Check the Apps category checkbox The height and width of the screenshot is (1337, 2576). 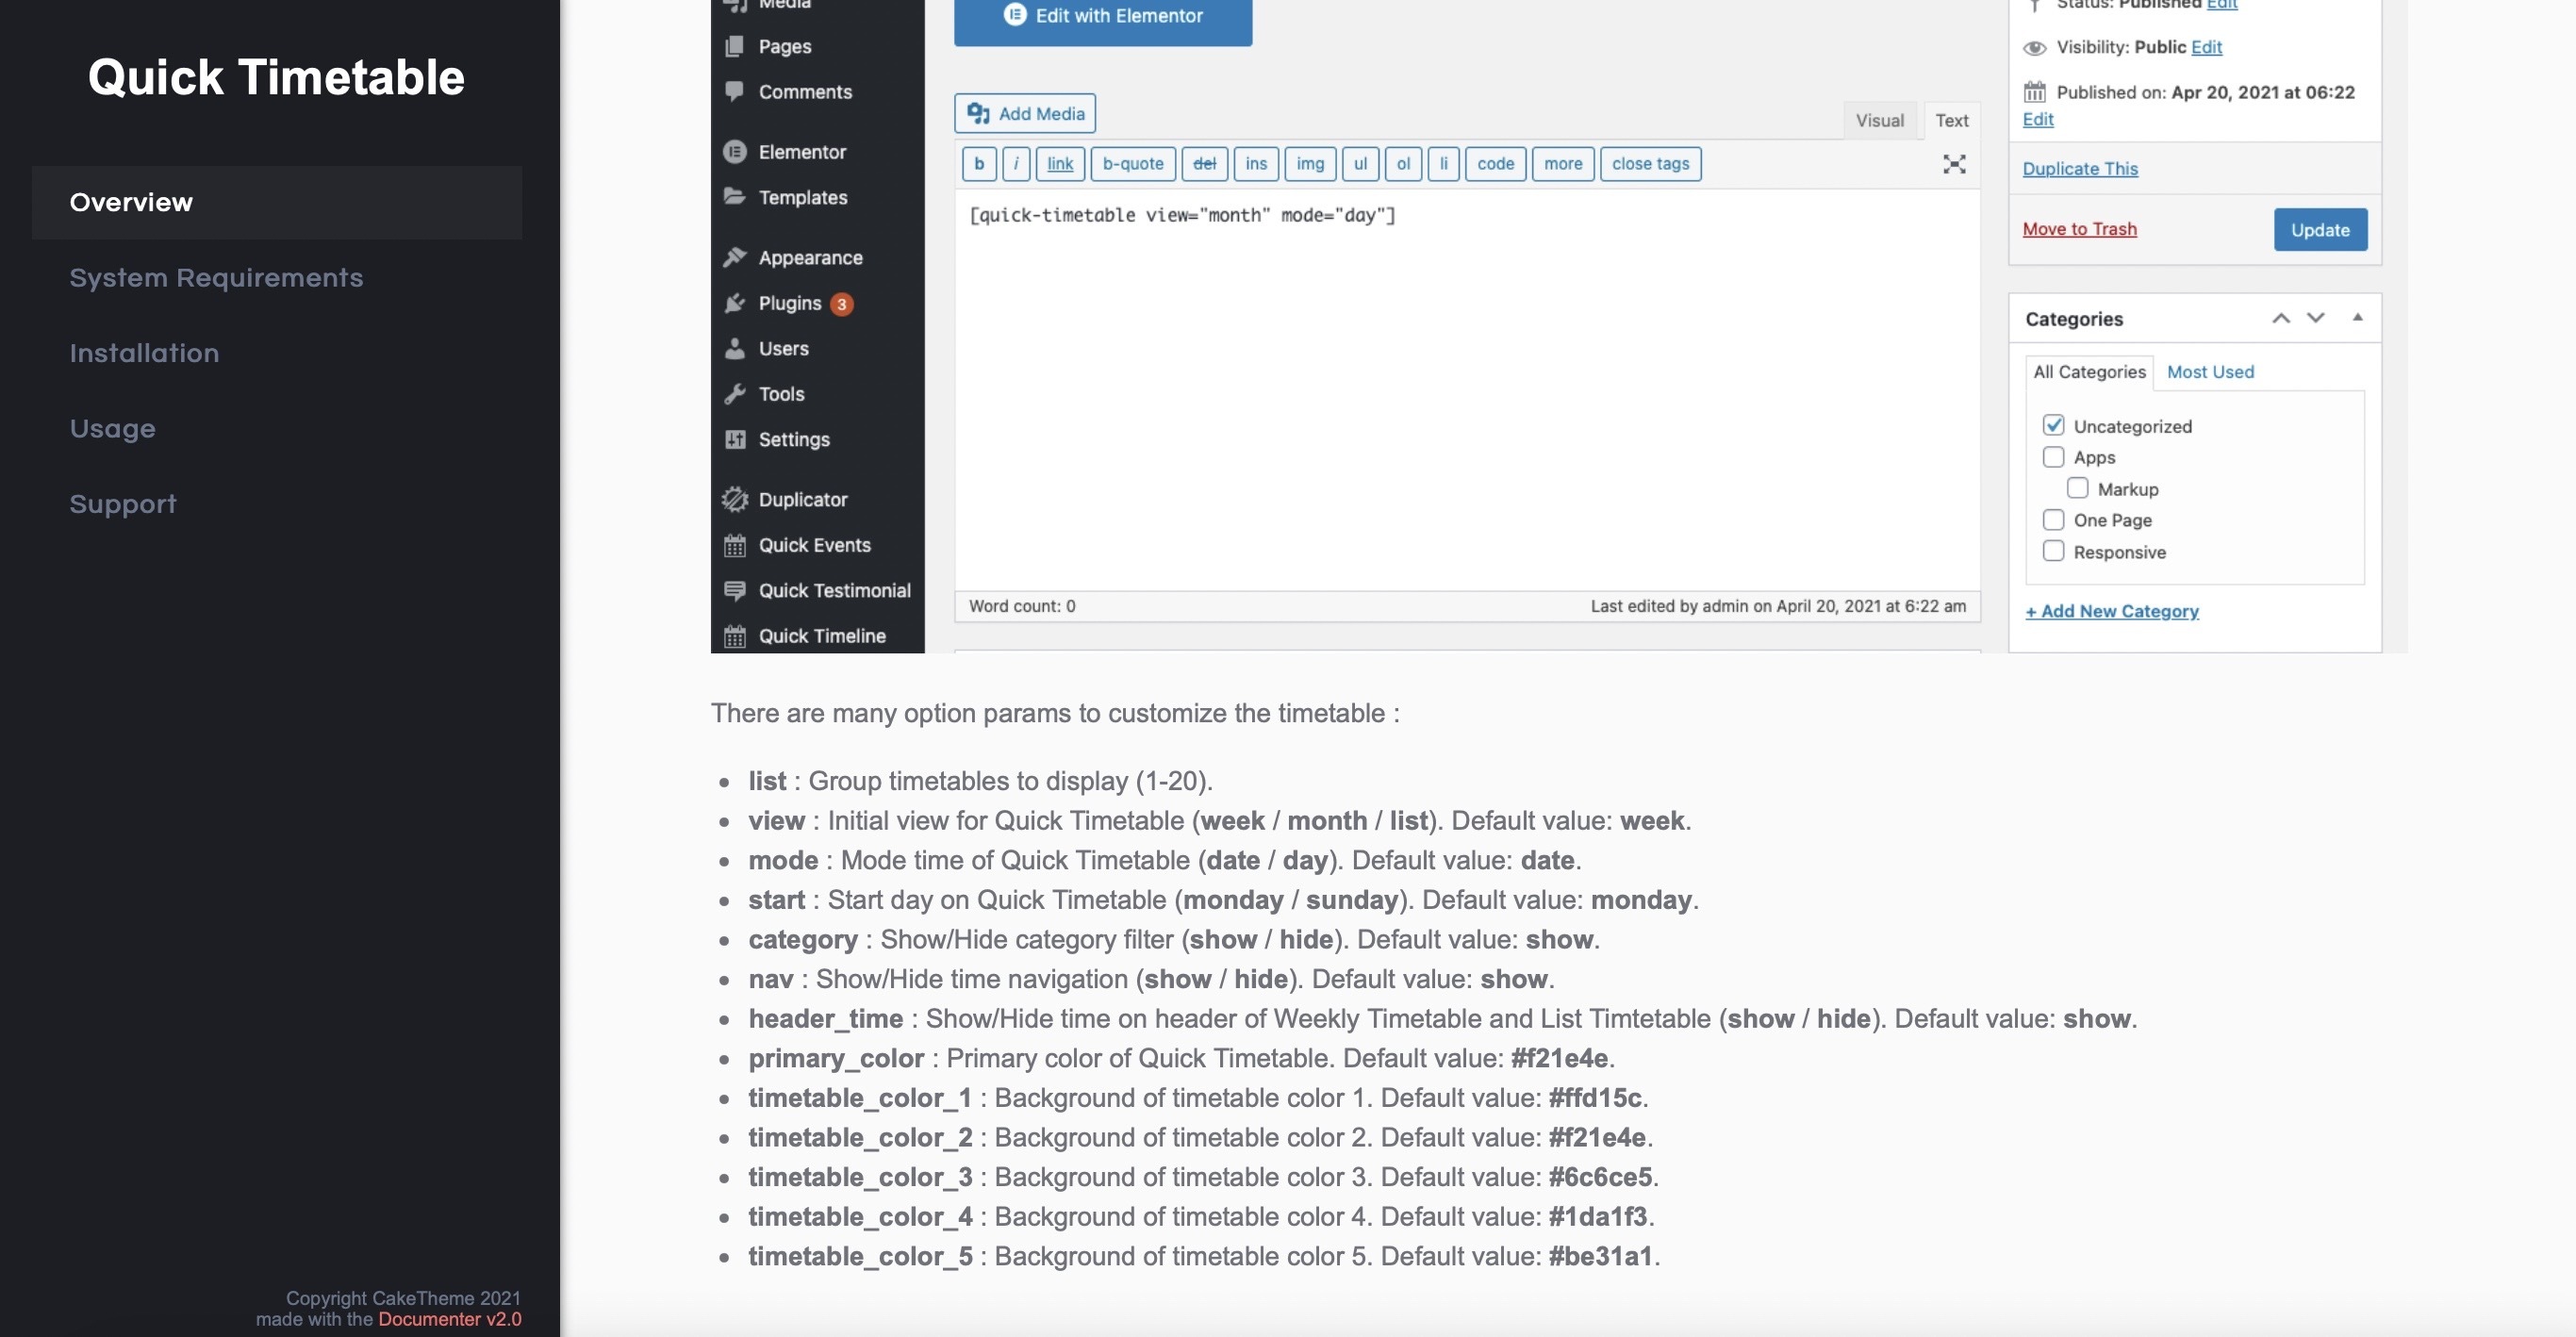coord(2053,457)
